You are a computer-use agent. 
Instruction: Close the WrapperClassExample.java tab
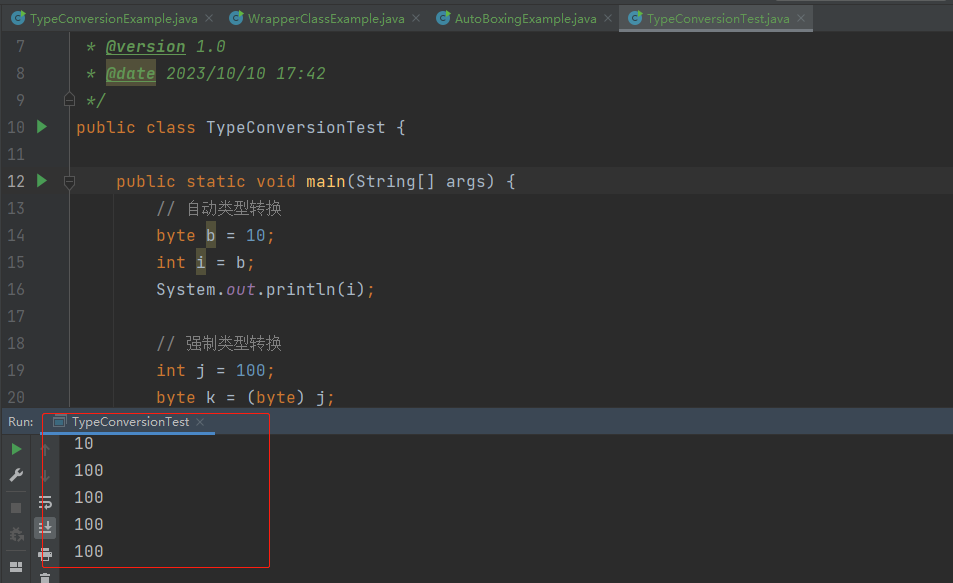coord(416,18)
